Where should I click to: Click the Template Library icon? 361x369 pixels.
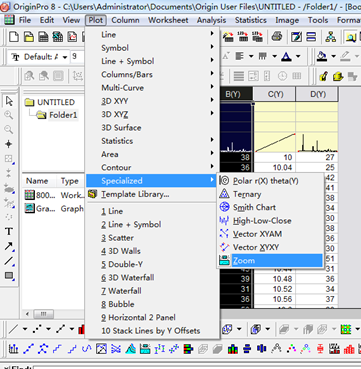pyautogui.click(x=93, y=194)
